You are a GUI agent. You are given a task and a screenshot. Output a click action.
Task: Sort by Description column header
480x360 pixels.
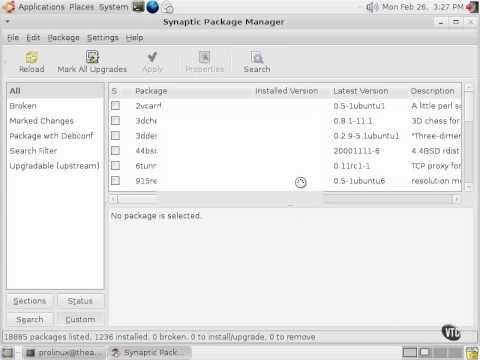point(433,91)
